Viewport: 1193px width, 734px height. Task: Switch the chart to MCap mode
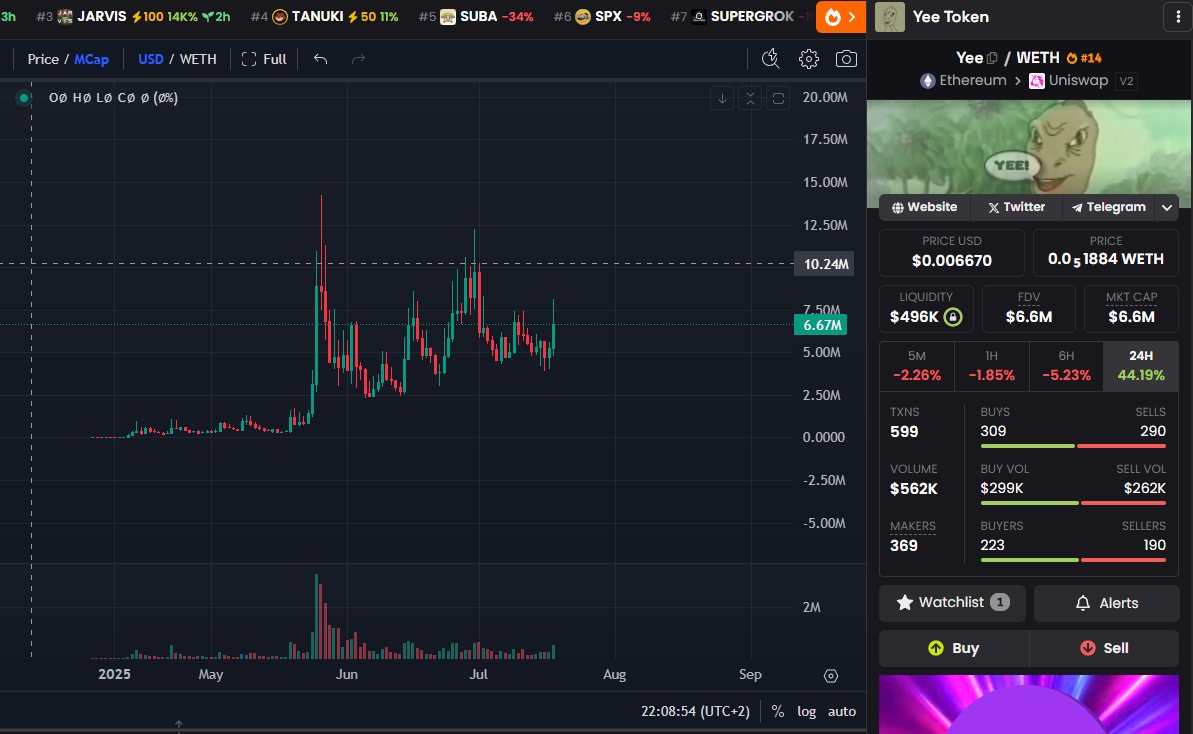(91, 59)
